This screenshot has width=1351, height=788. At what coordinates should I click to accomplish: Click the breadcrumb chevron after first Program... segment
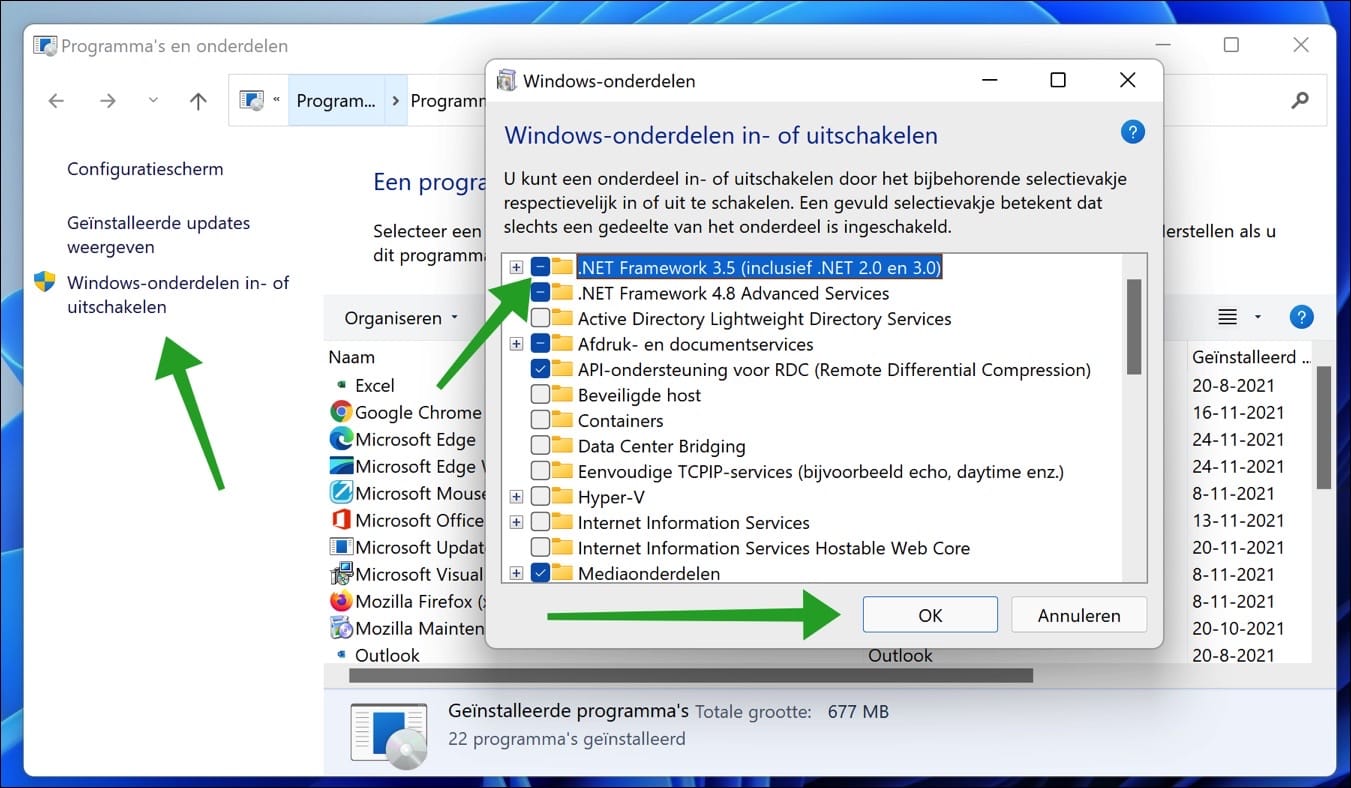[x=396, y=100]
